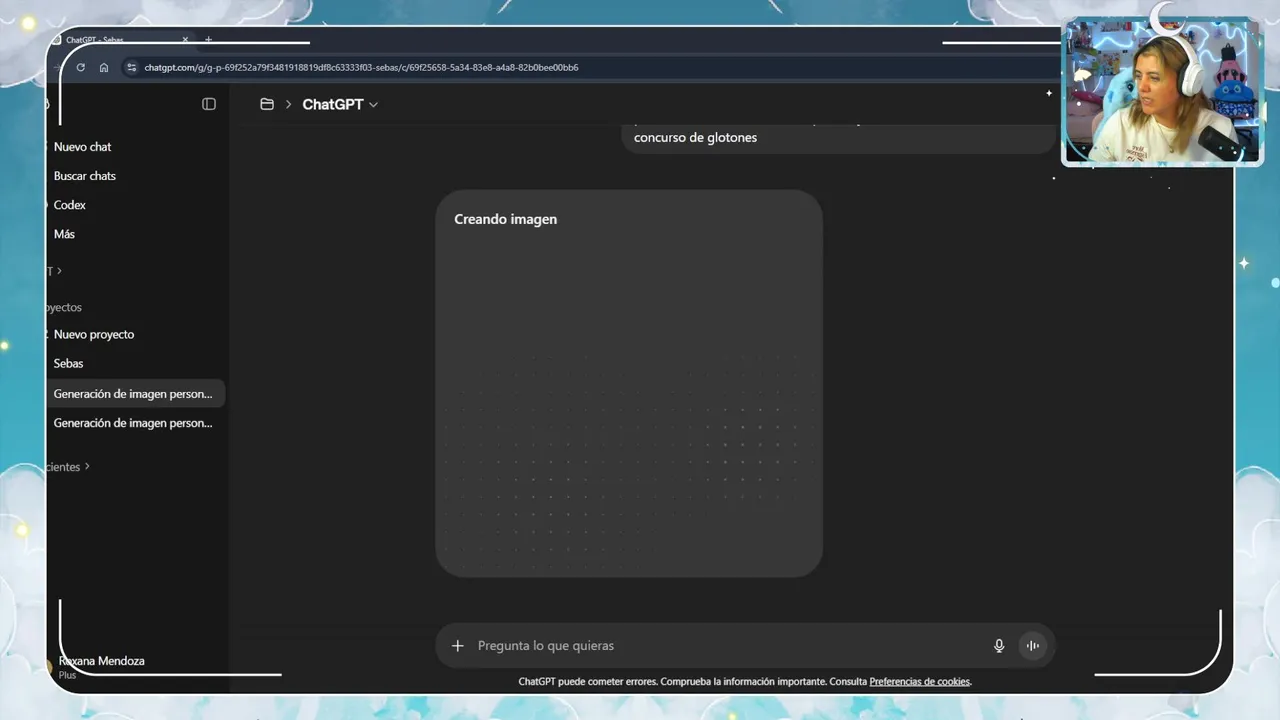Expand the GPT section chevron in sidebar
Image resolution: width=1280 pixels, height=720 pixels.
59,271
